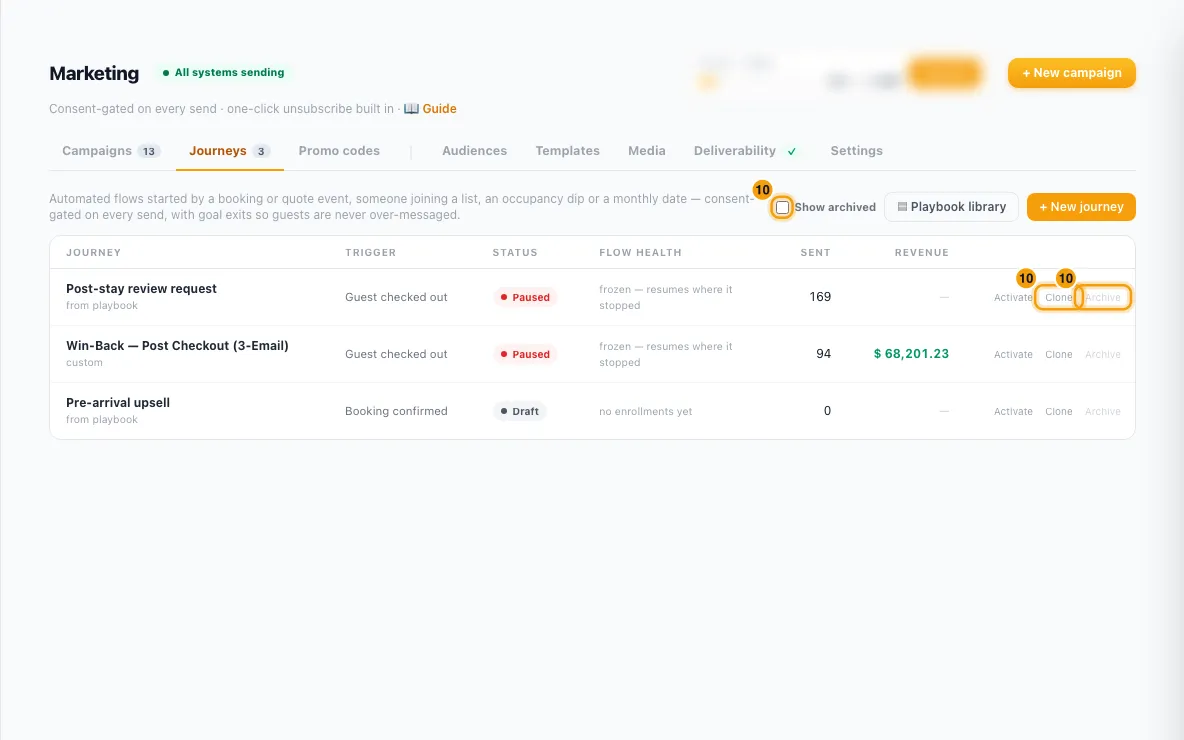Click the Marketing page heading

[94, 73]
